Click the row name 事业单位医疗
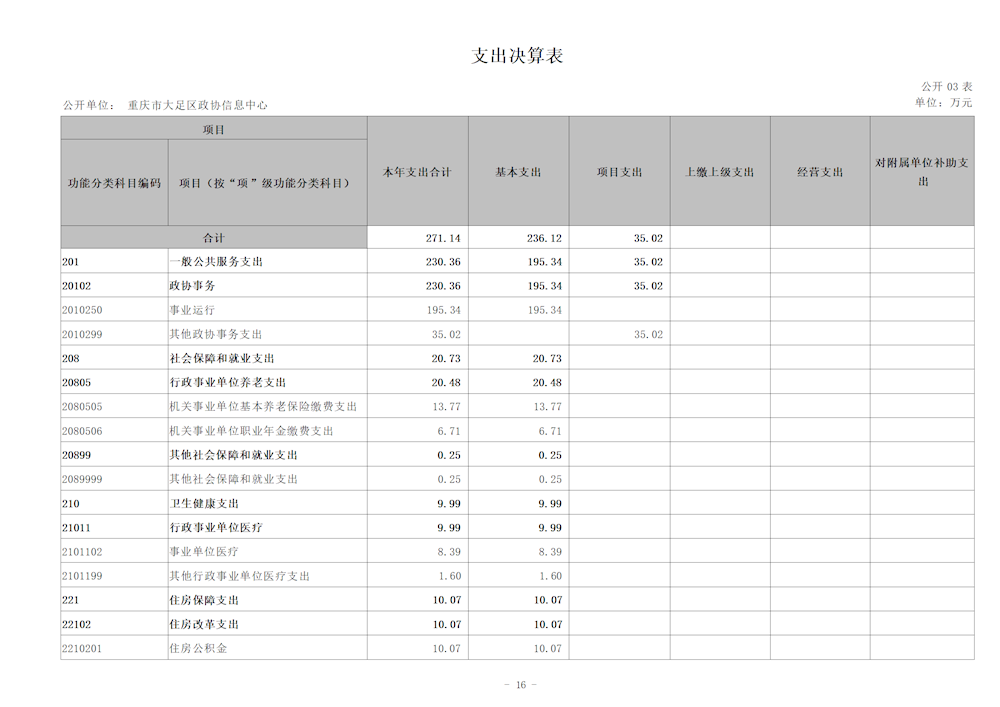This screenshot has height=707, width=1000. (x=204, y=552)
